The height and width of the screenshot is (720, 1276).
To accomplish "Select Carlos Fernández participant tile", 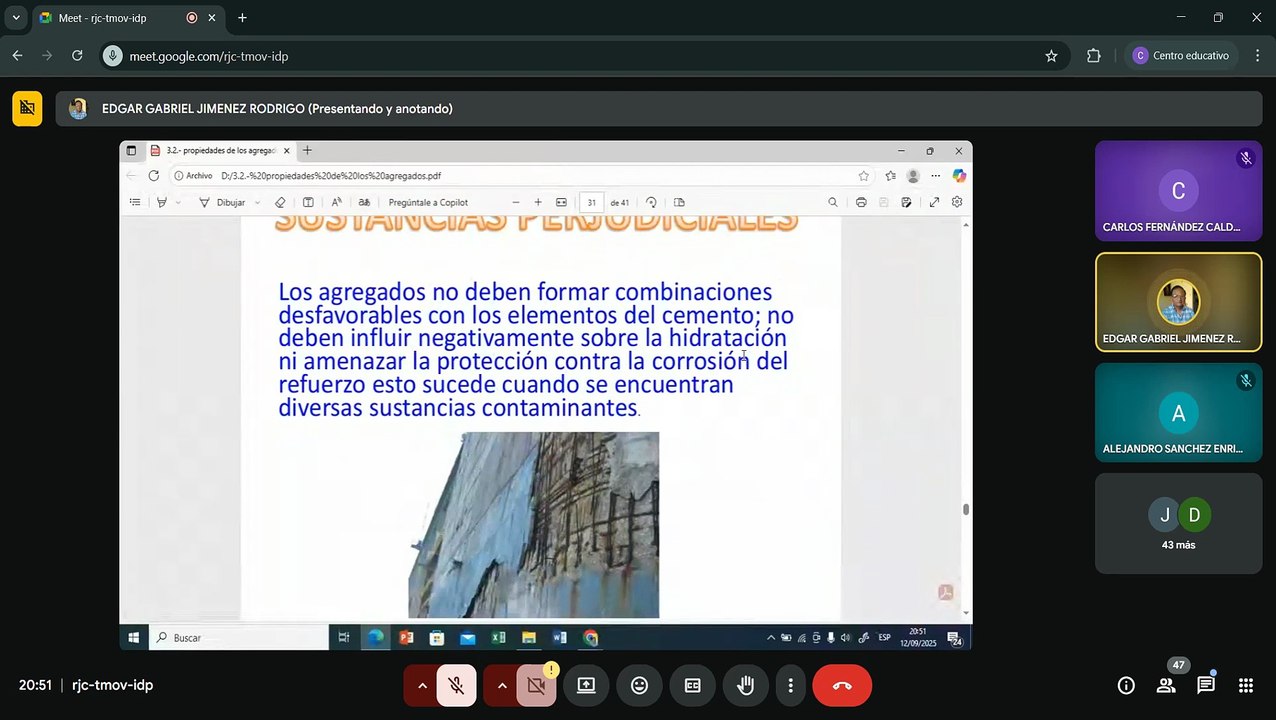I will coord(1178,191).
